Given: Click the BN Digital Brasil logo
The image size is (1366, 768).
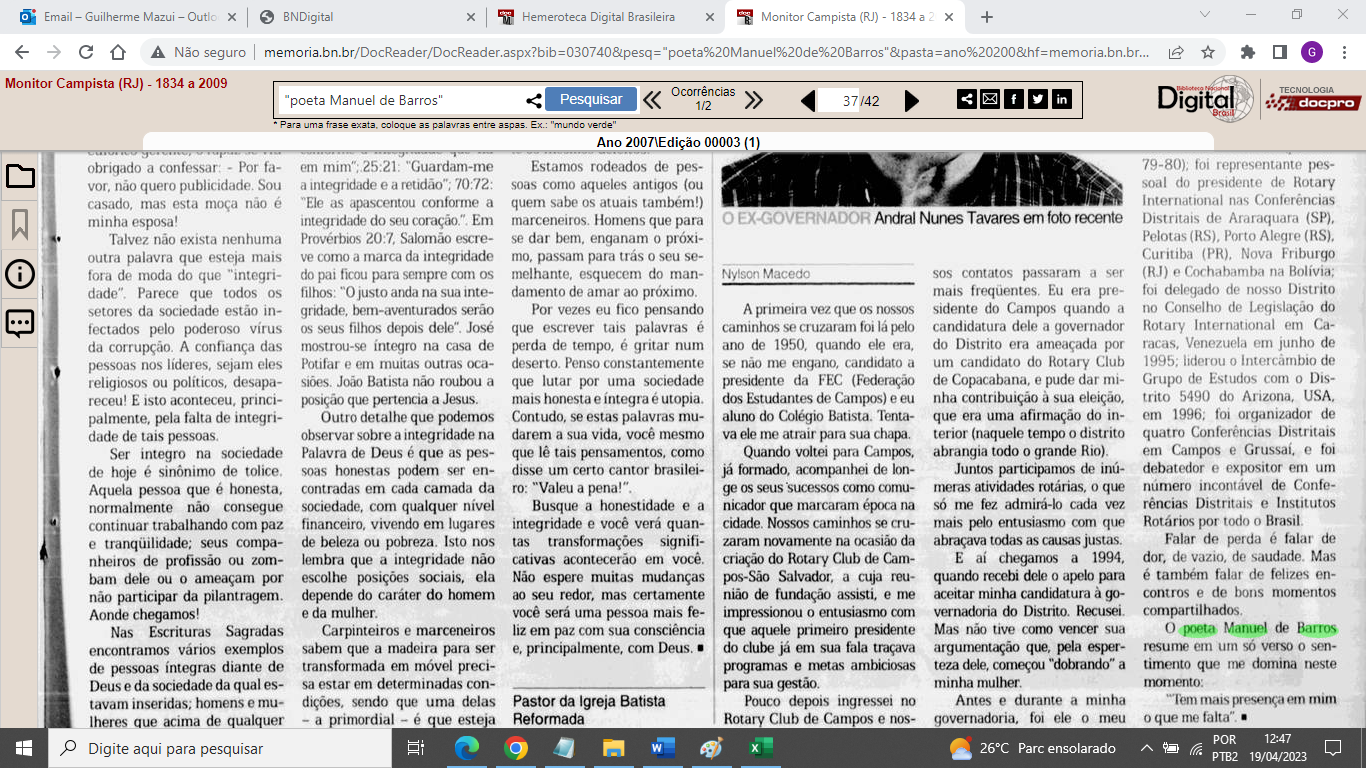Looking at the screenshot, I should tap(1204, 97).
